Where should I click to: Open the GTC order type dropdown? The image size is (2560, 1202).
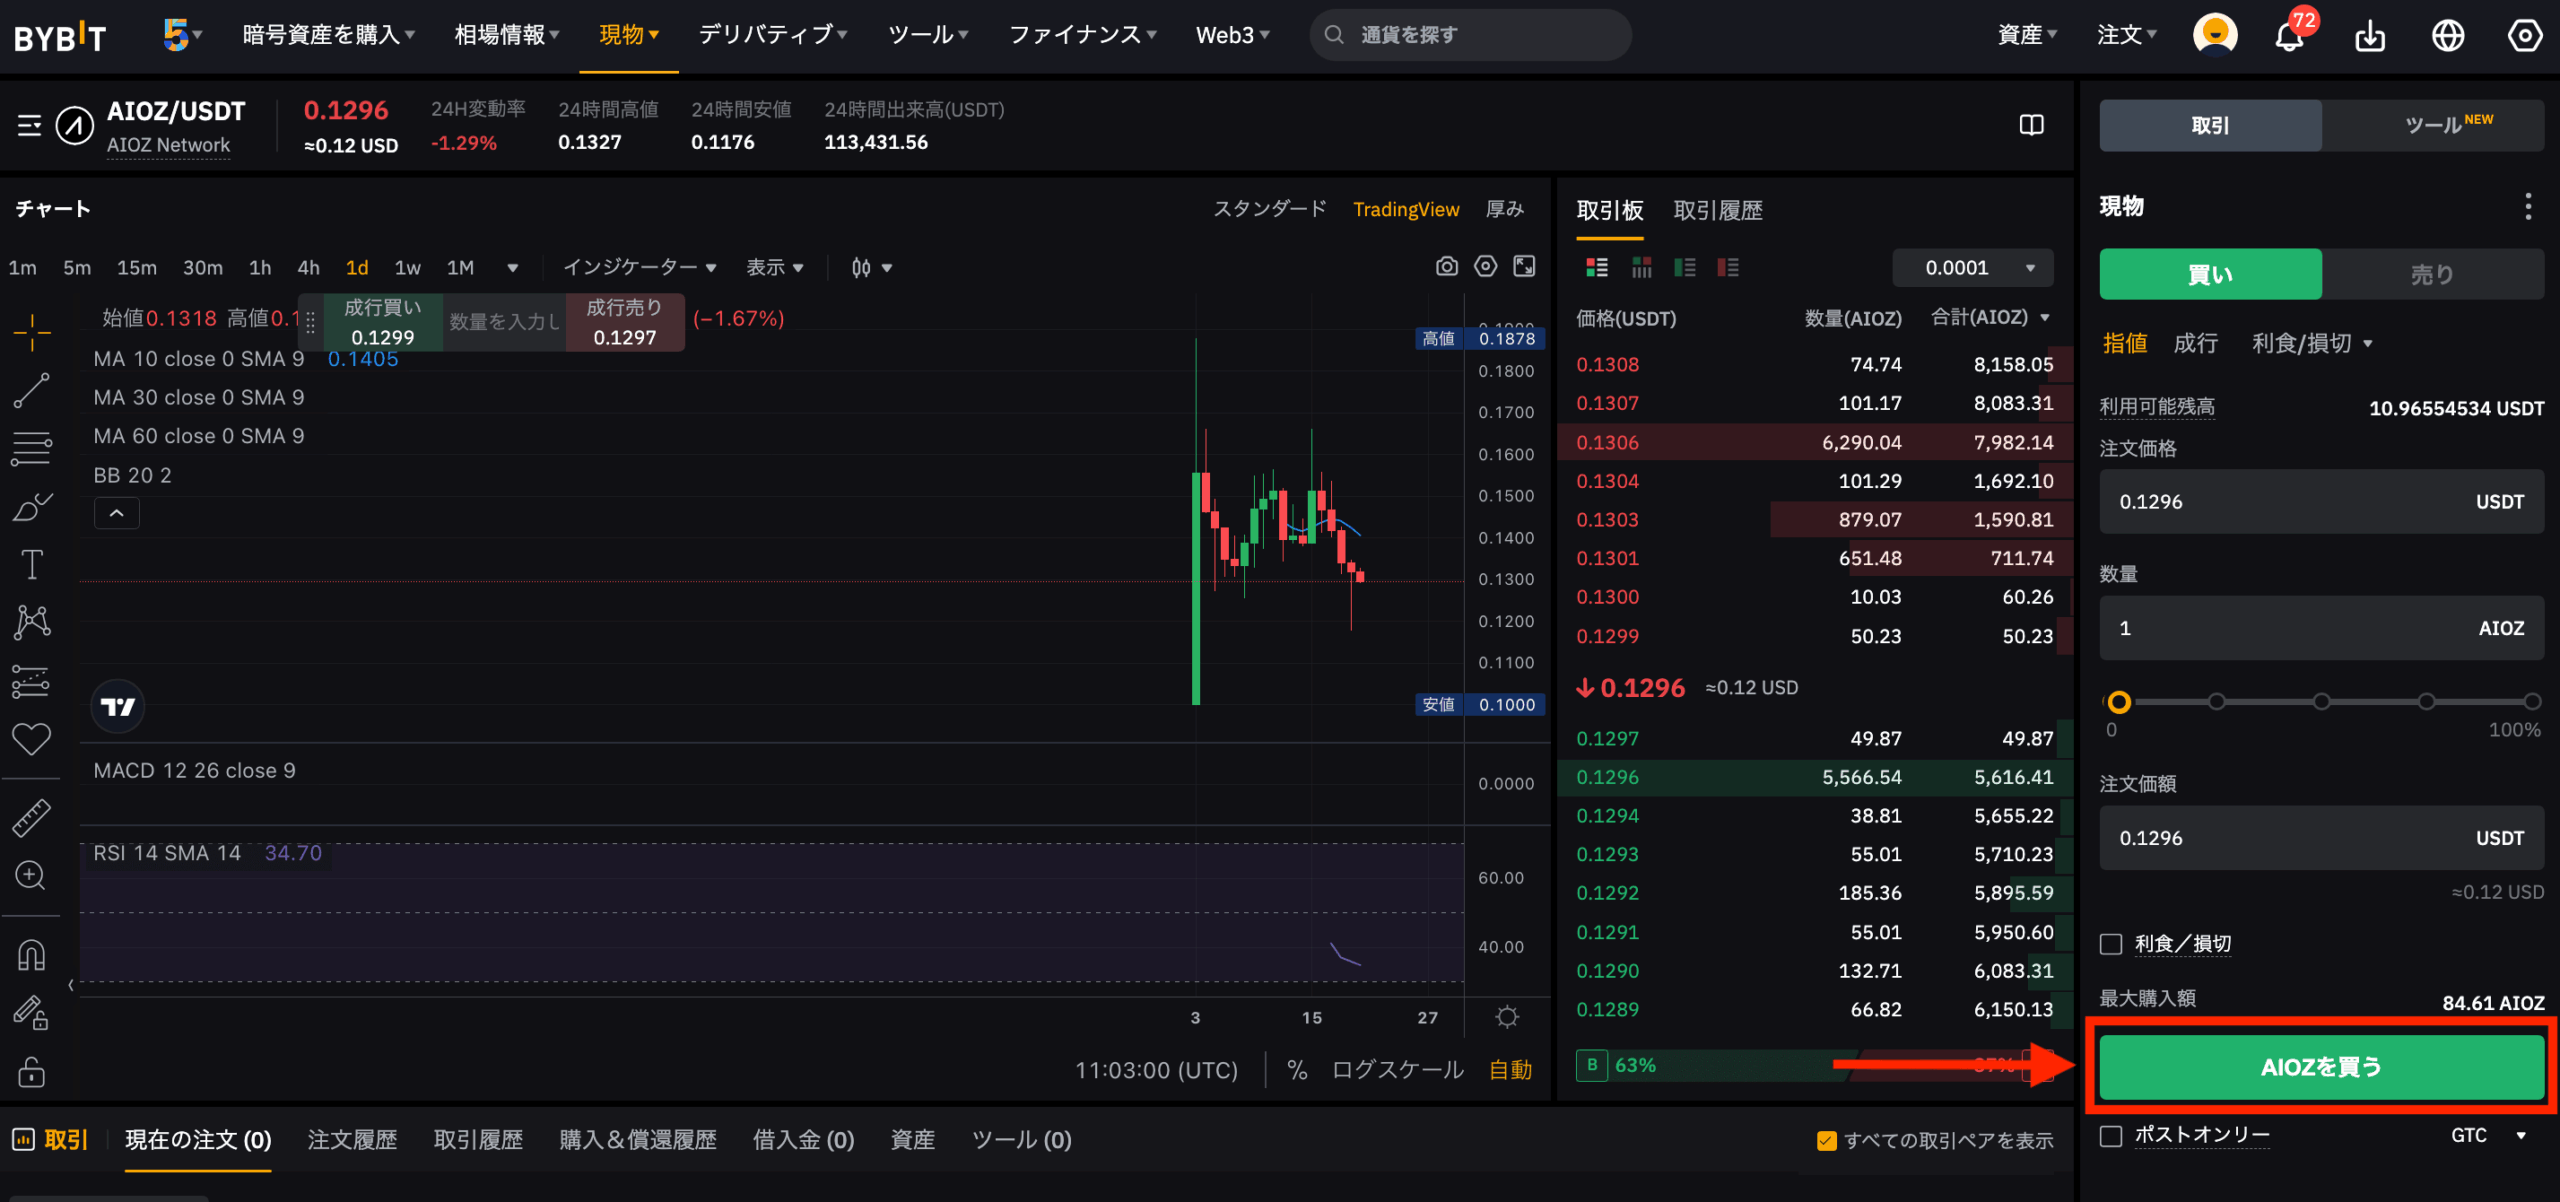pos(2488,1136)
